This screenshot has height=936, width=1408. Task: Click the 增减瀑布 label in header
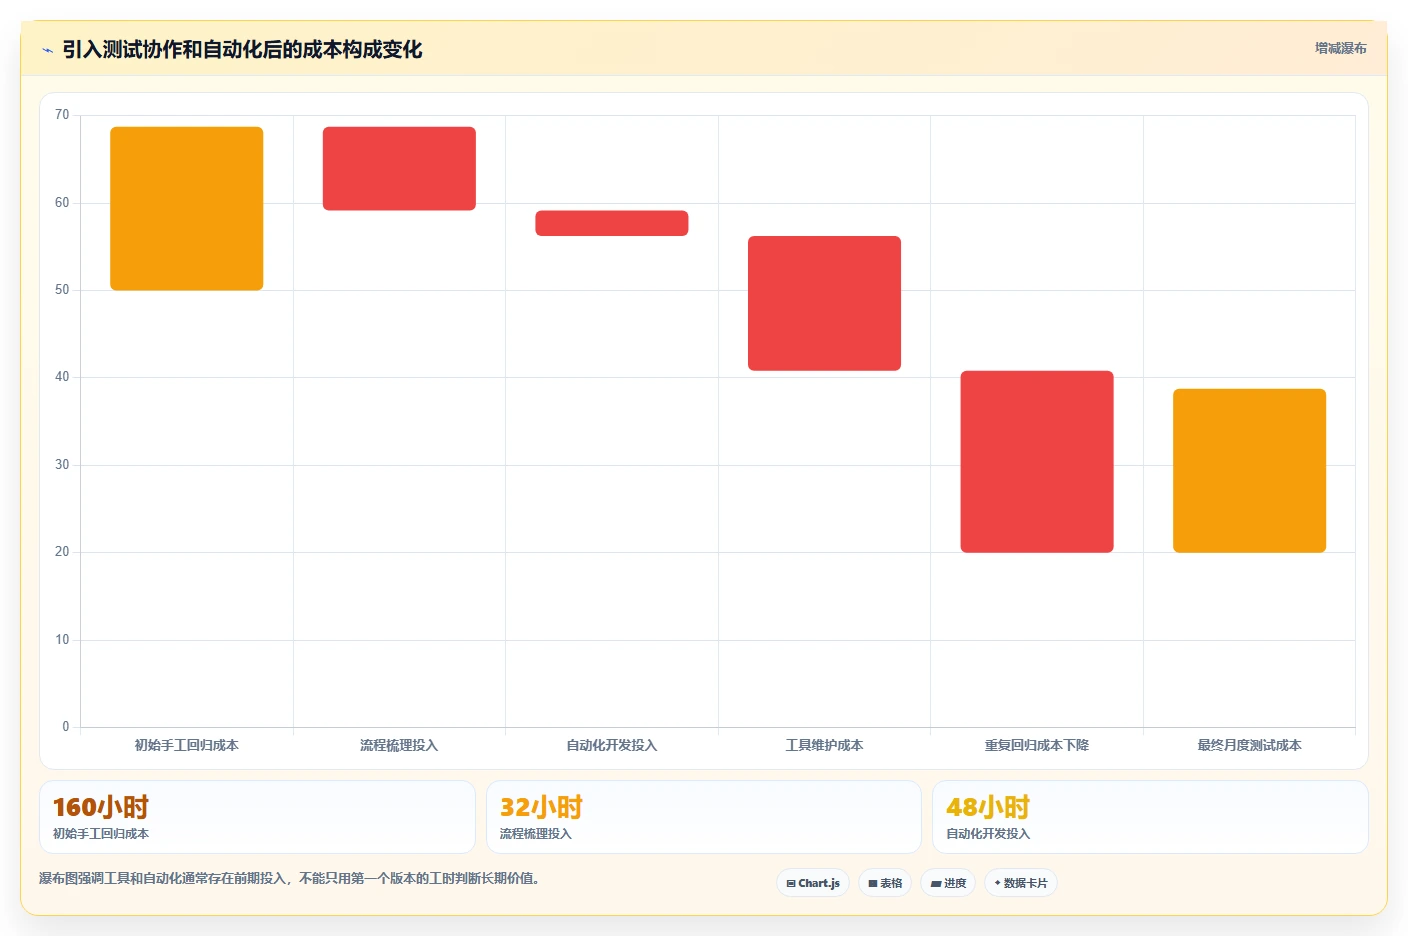(1340, 48)
